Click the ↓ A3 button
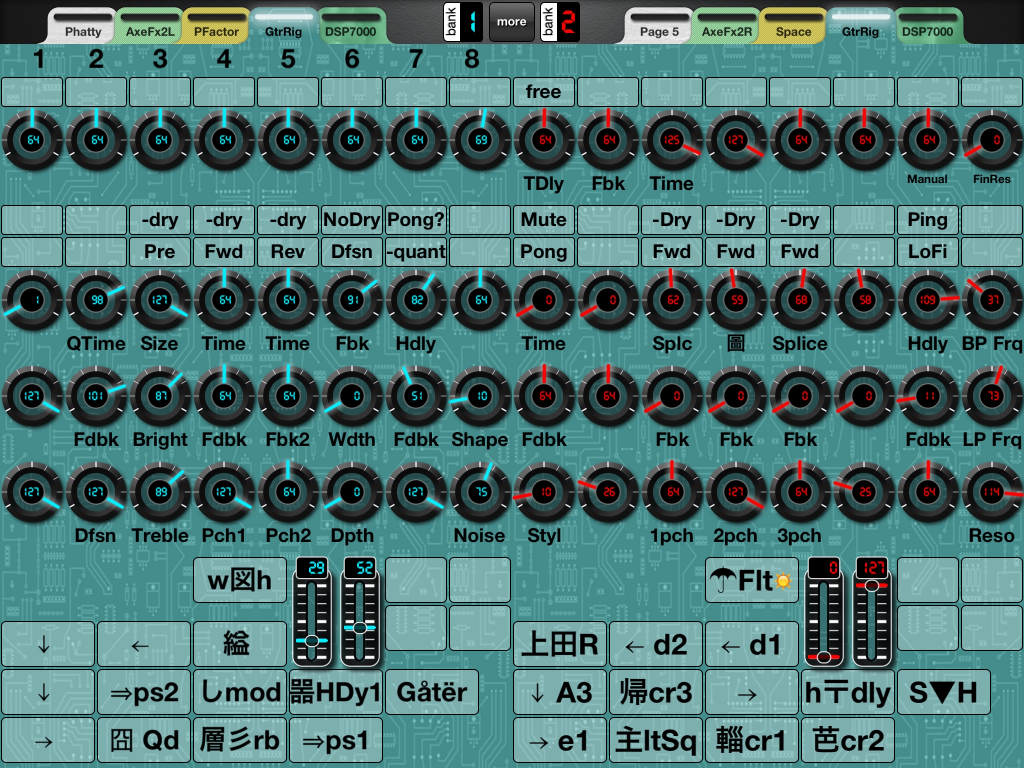Image resolution: width=1024 pixels, height=768 pixels. click(560, 692)
